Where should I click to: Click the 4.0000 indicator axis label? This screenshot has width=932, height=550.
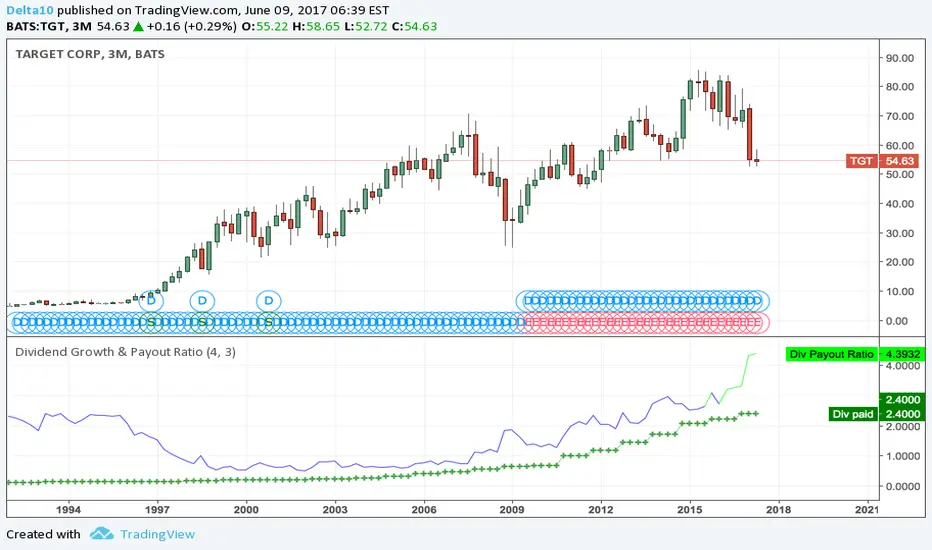coord(903,366)
